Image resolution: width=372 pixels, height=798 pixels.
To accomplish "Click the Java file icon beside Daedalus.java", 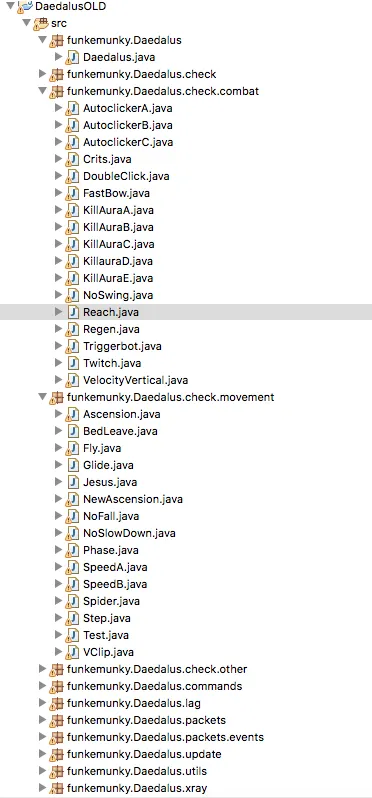I will tap(73, 58).
